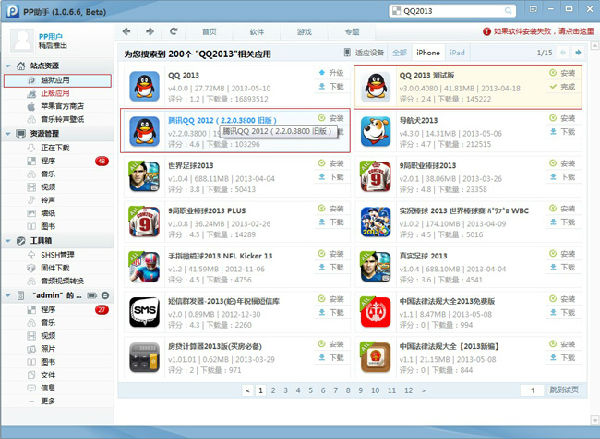Go to next results page arrow
600x439 pixels.
[x=578, y=52]
